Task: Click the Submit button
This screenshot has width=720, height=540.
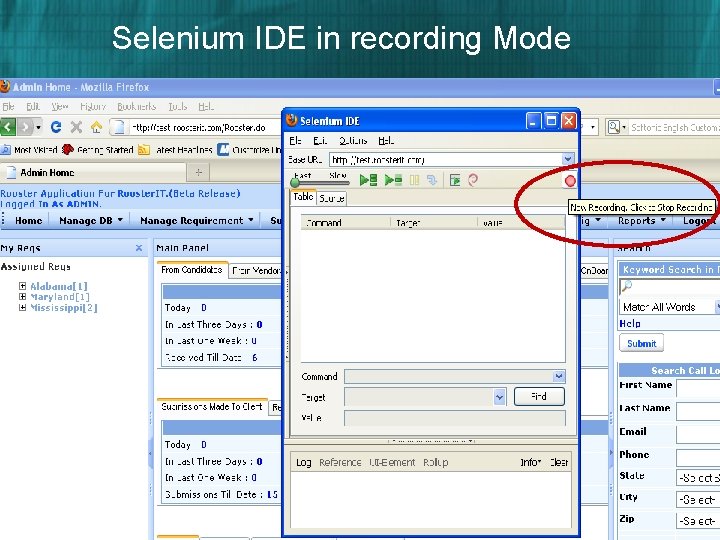Action: [x=641, y=343]
